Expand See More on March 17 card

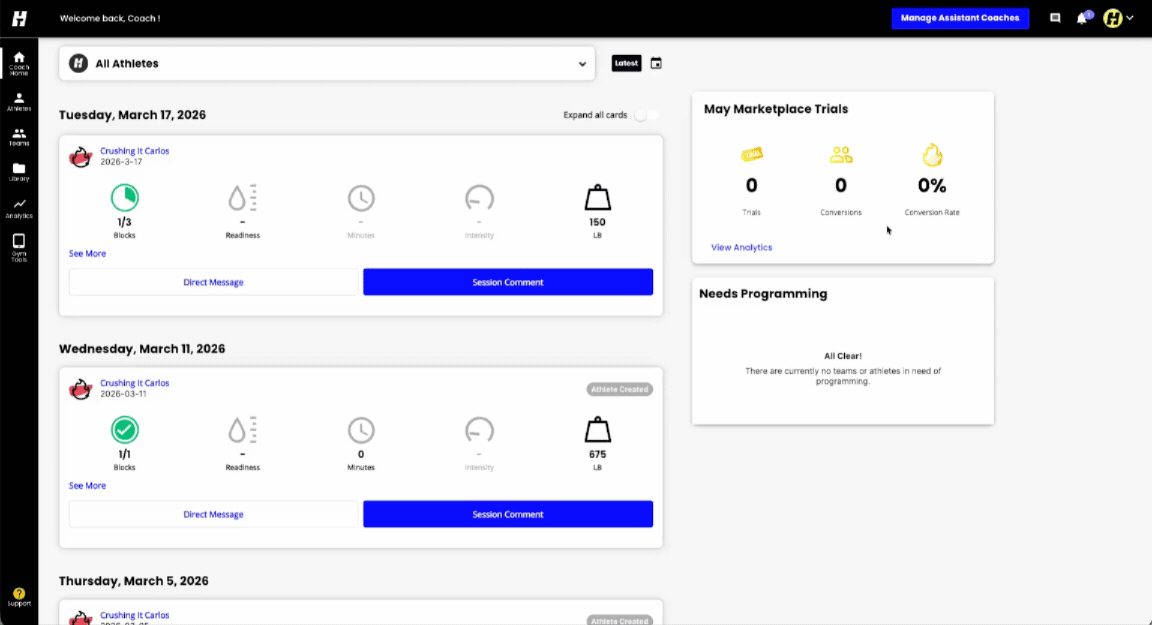(87, 253)
